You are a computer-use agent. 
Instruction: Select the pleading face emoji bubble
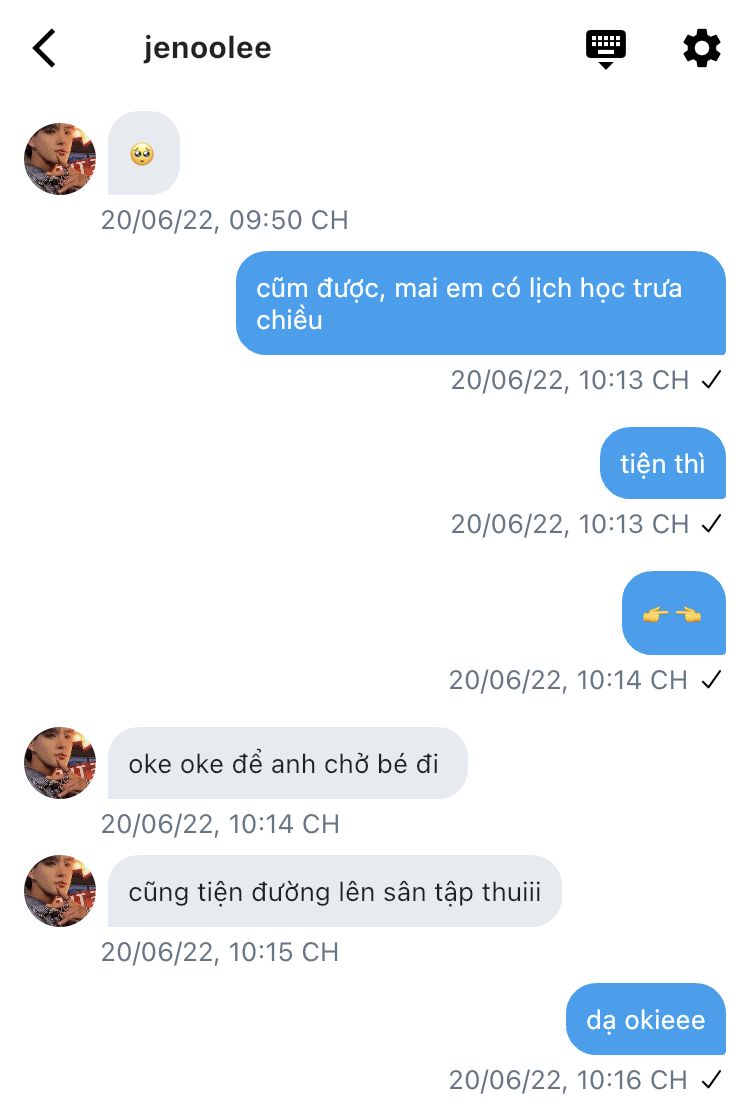pos(143,153)
